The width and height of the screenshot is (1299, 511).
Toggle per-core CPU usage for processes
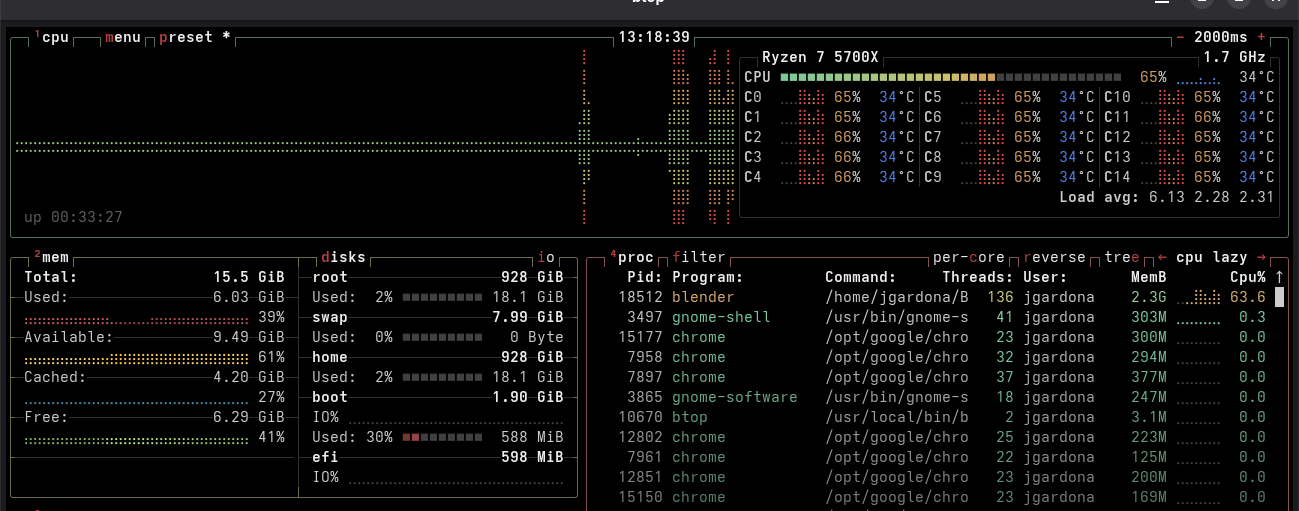click(968, 257)
